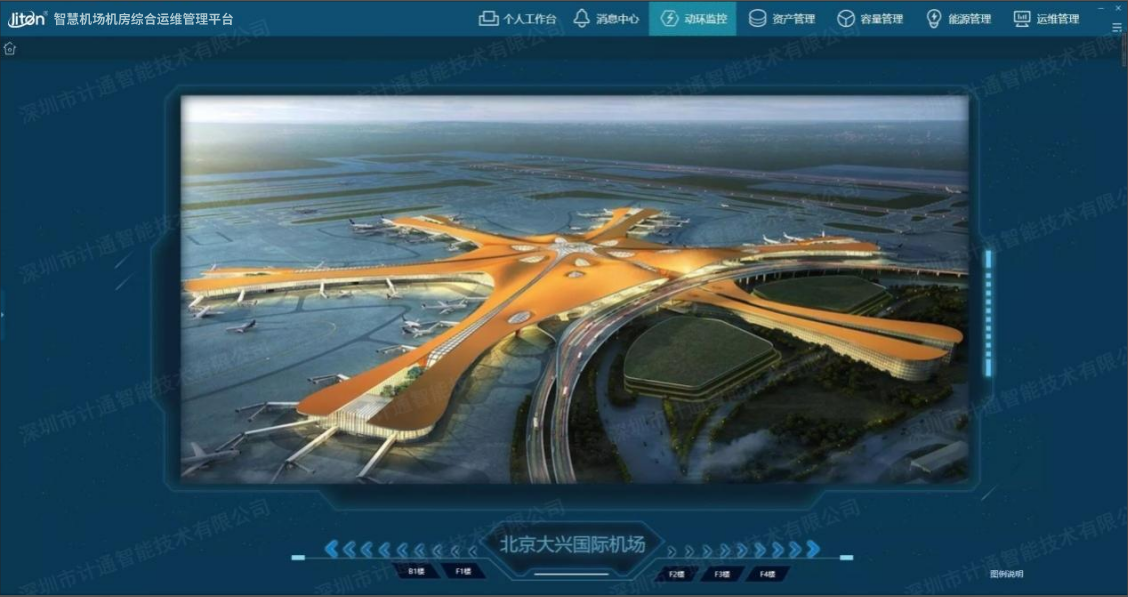Expand the left side panel handle
This screenshot has height=597, width=1128.
[3, 315]
